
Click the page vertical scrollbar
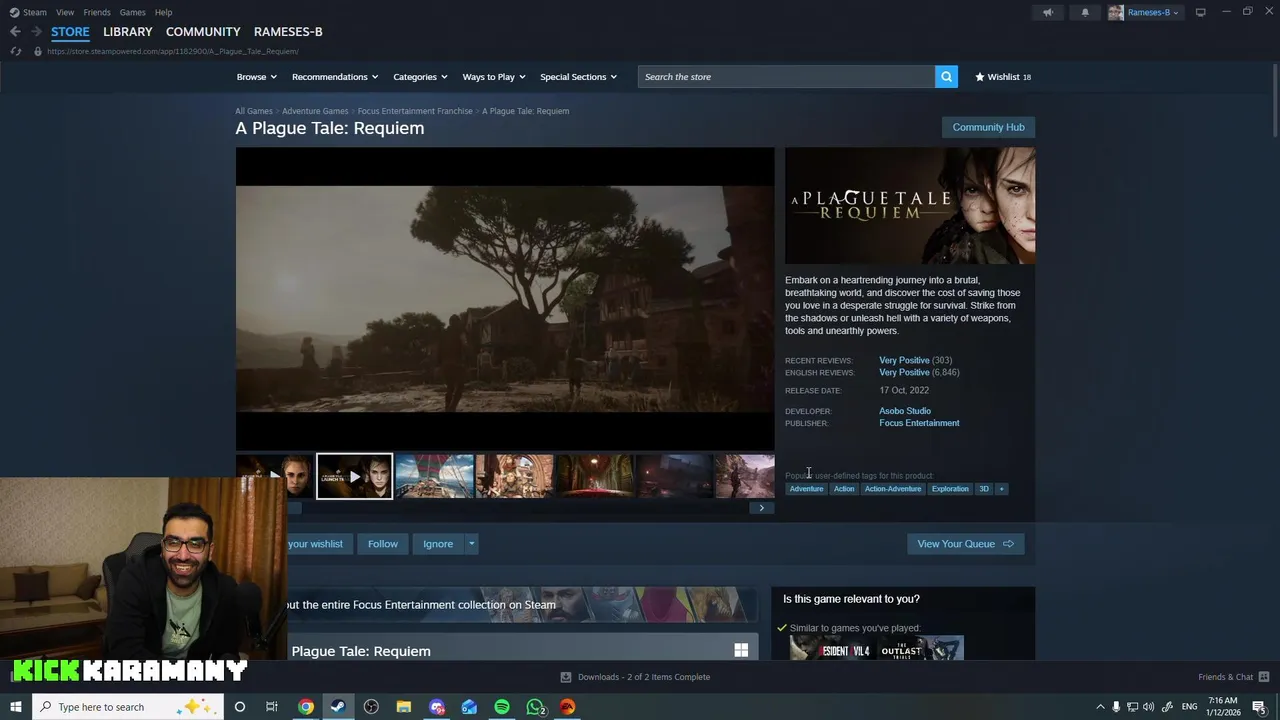tap(1275, 100)
